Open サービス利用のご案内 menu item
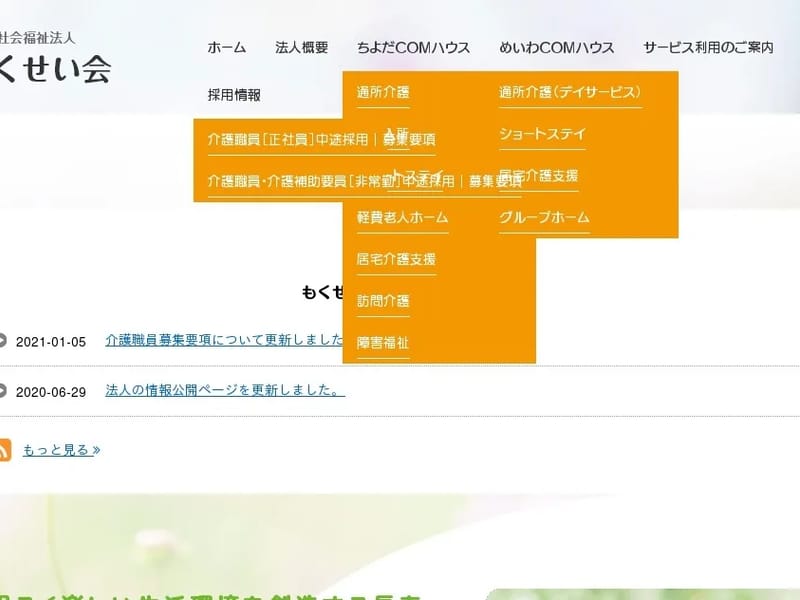The height and width of the screenshot is (600, 800). [708, 47]
